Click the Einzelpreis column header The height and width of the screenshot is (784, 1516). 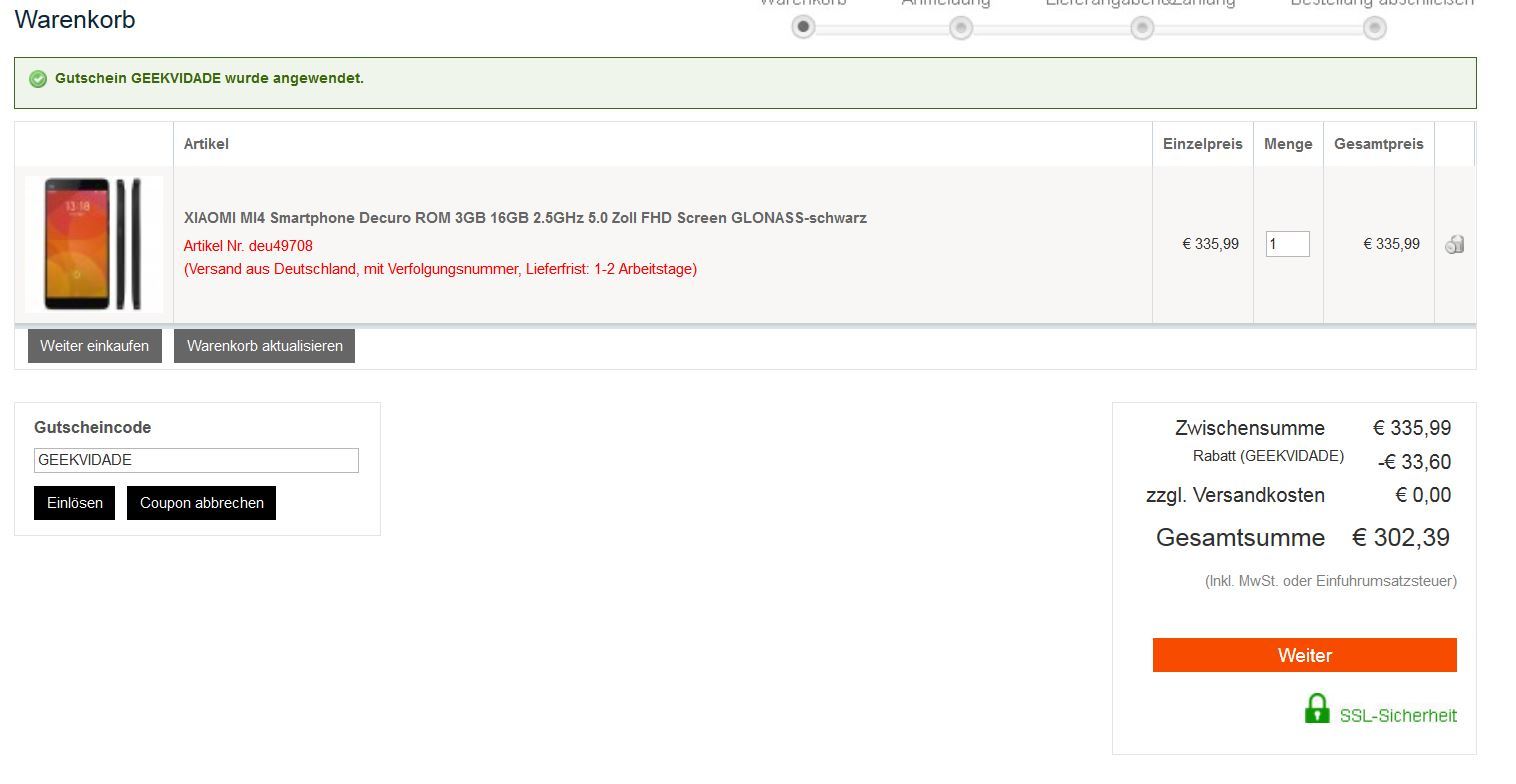[1202, 144]
